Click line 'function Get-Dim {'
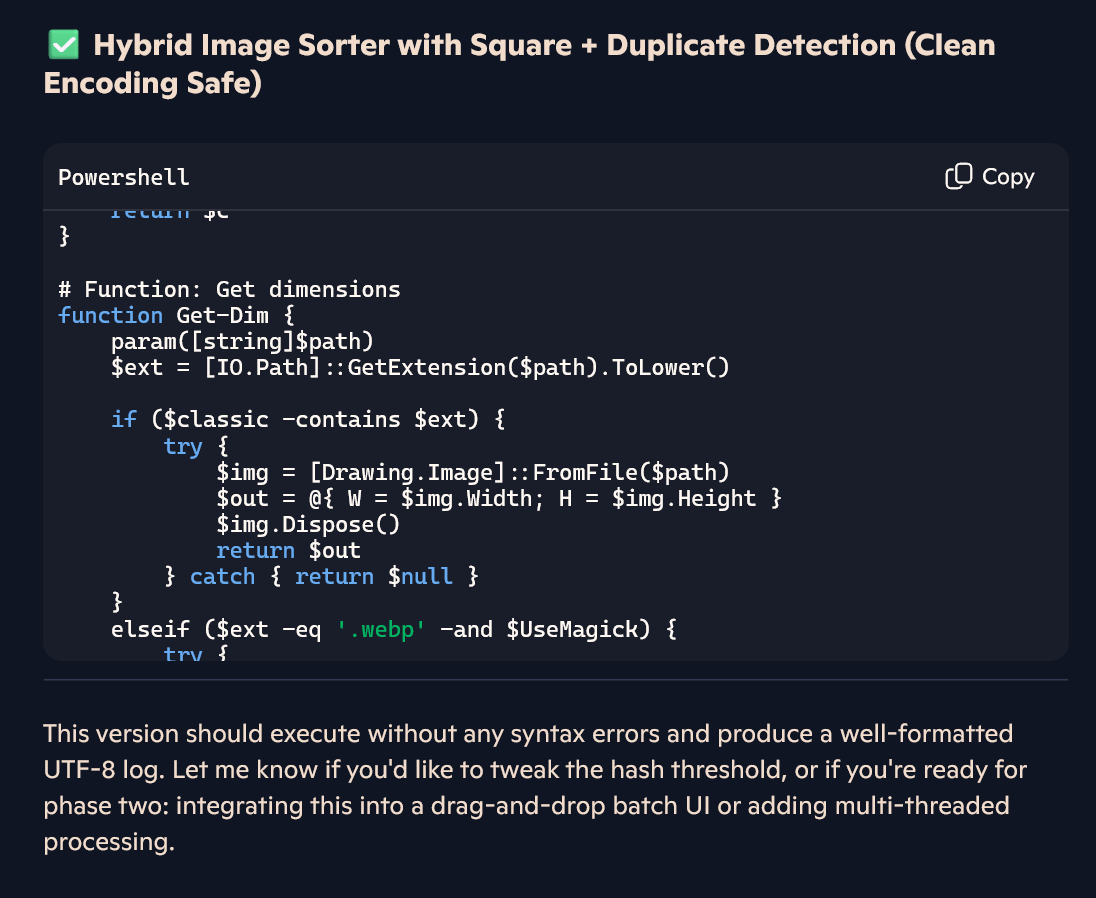 [x=177, y=315]
